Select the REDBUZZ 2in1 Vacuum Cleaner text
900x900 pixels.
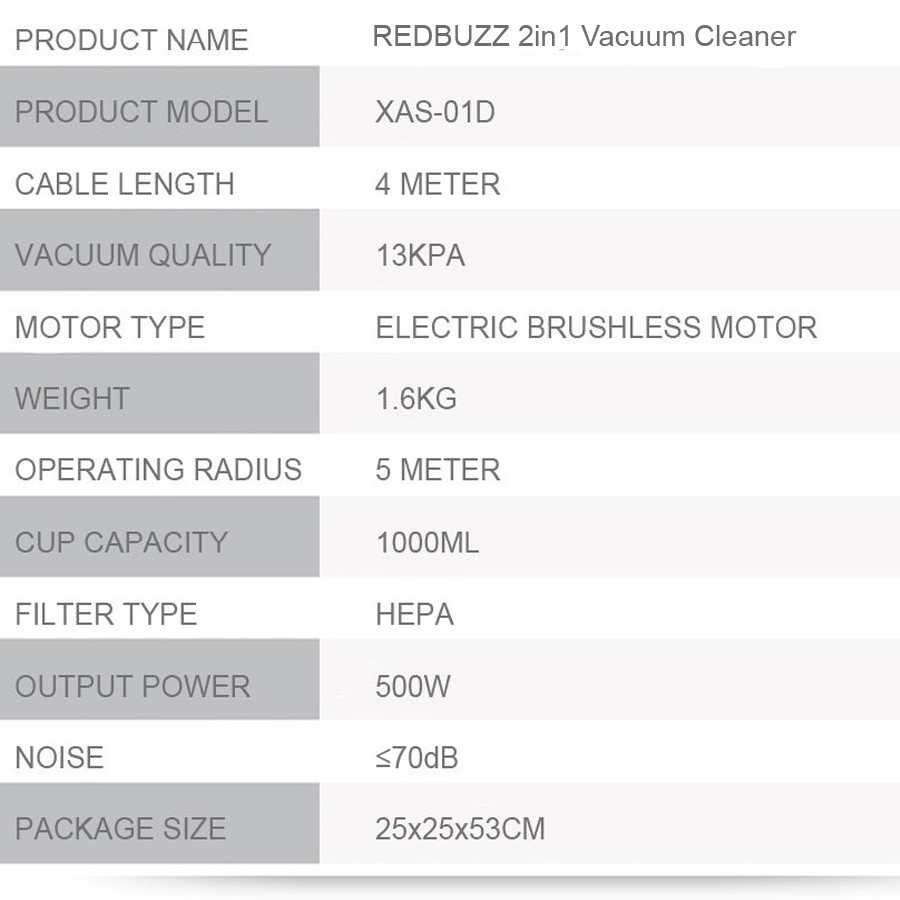584,37
